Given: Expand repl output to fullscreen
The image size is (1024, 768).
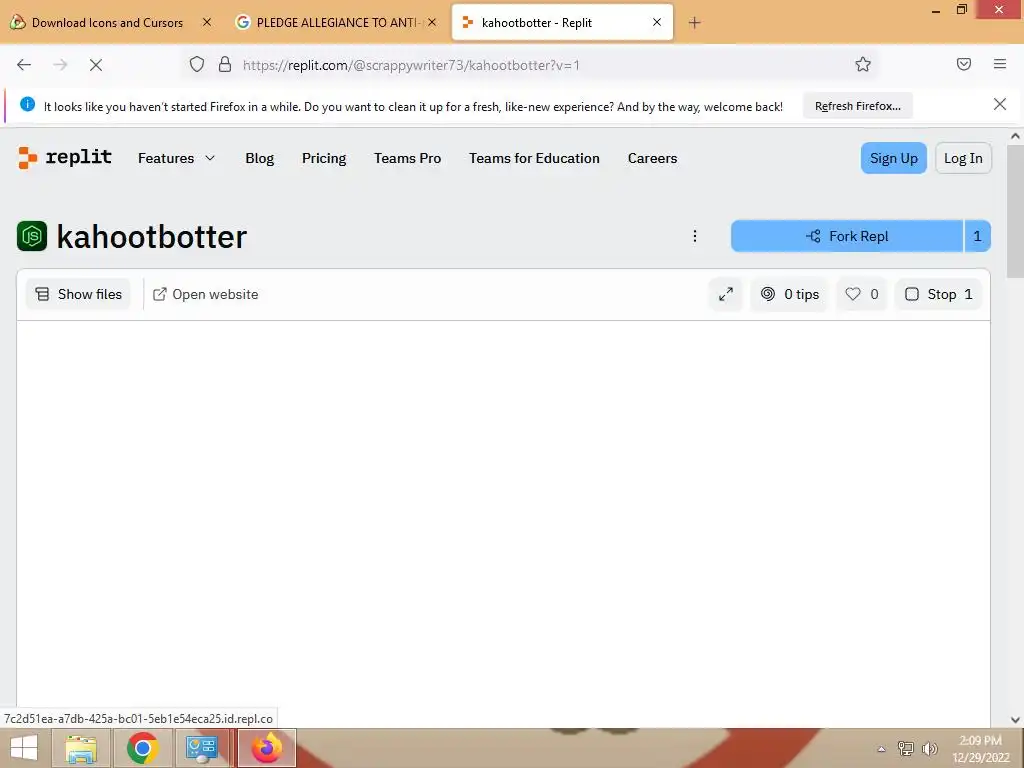Looking at the screenshot, I should click(x=726, y=295).
